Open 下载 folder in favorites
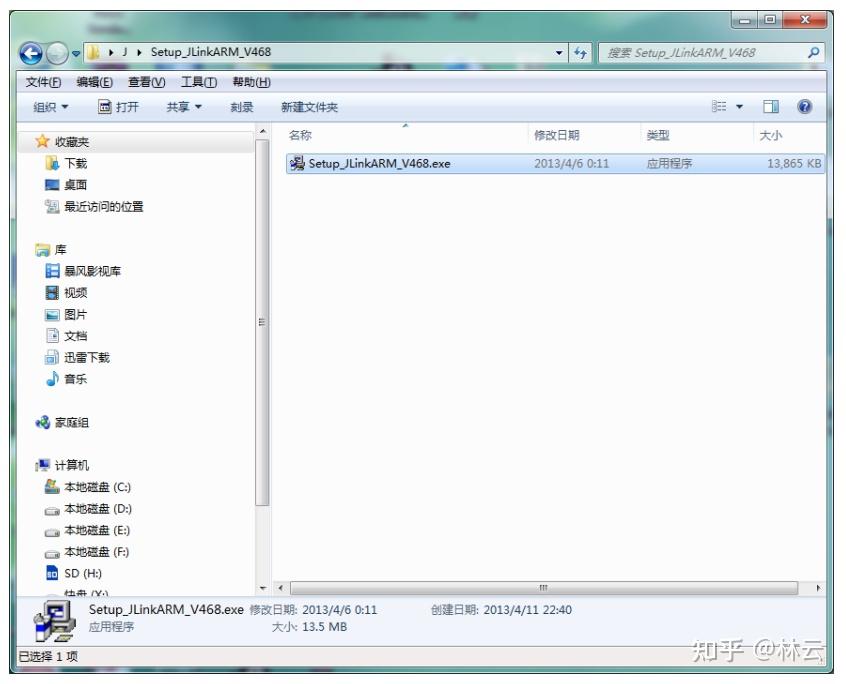 pos(66,163)
